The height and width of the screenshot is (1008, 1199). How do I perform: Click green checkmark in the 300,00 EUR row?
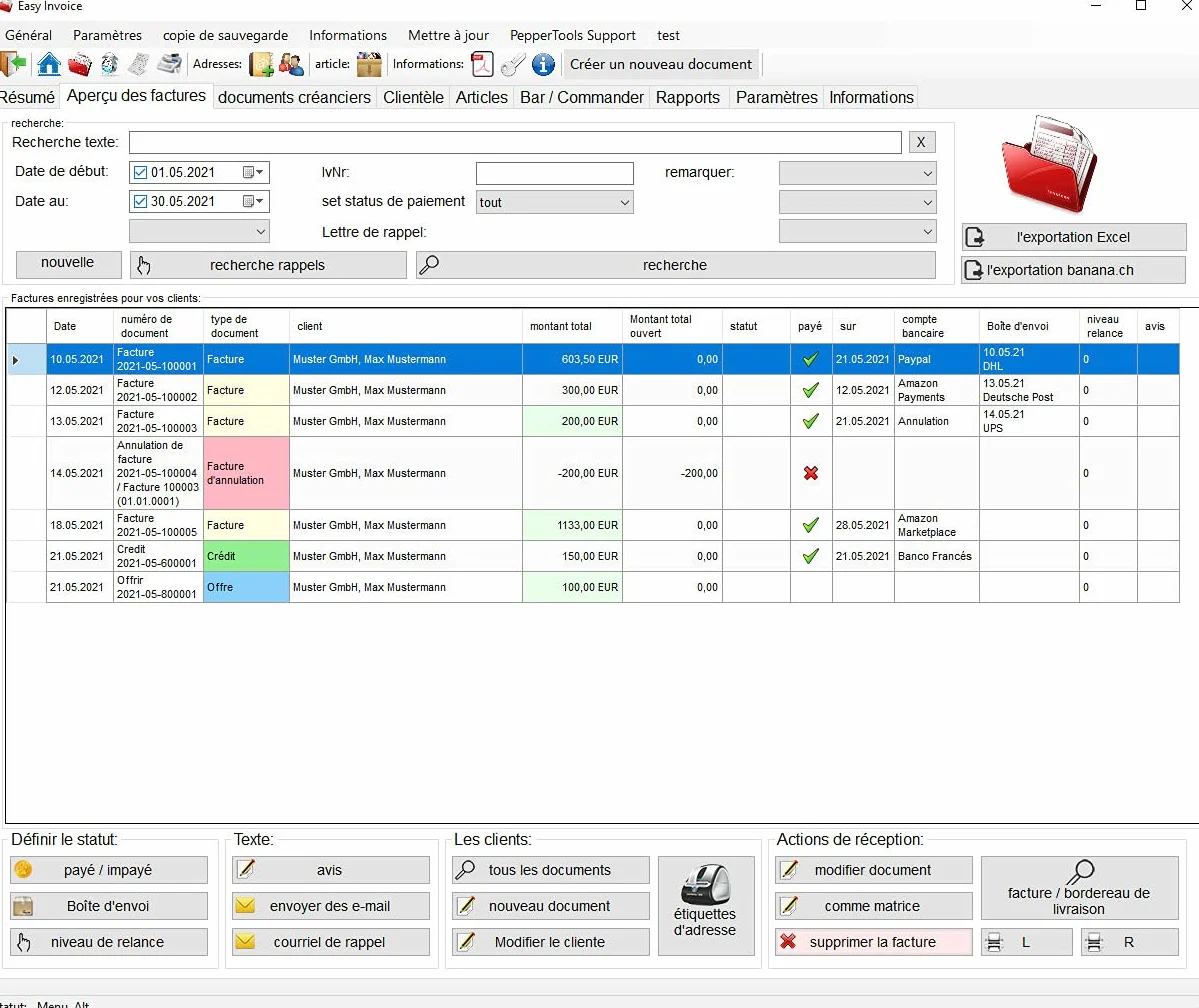coord(811,390)
